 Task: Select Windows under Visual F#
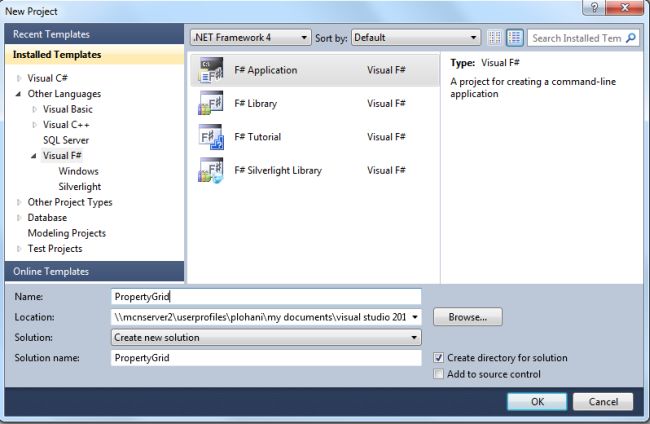[78, 171]
